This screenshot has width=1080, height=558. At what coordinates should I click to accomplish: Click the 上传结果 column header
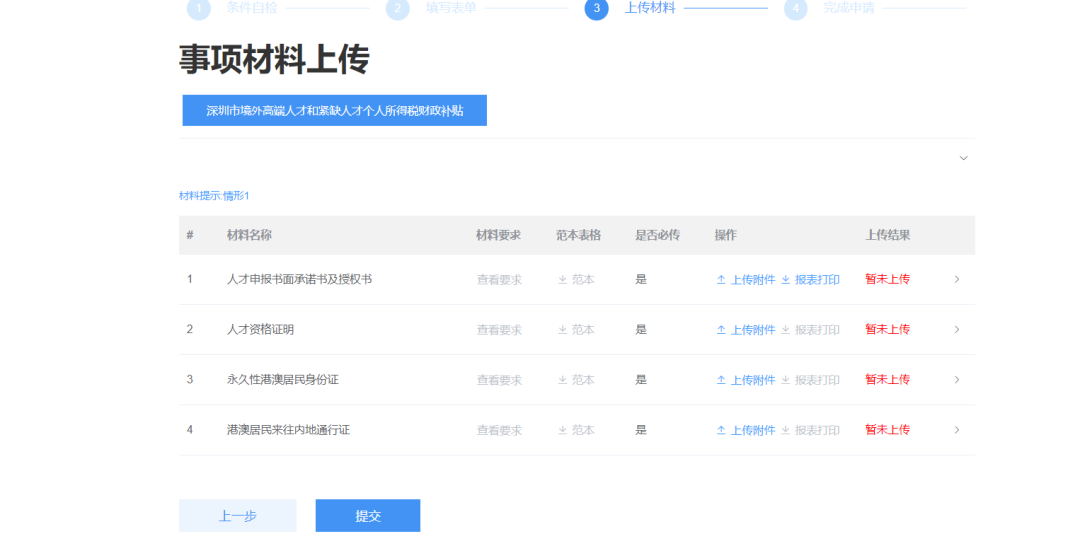[x=888, y=235]
